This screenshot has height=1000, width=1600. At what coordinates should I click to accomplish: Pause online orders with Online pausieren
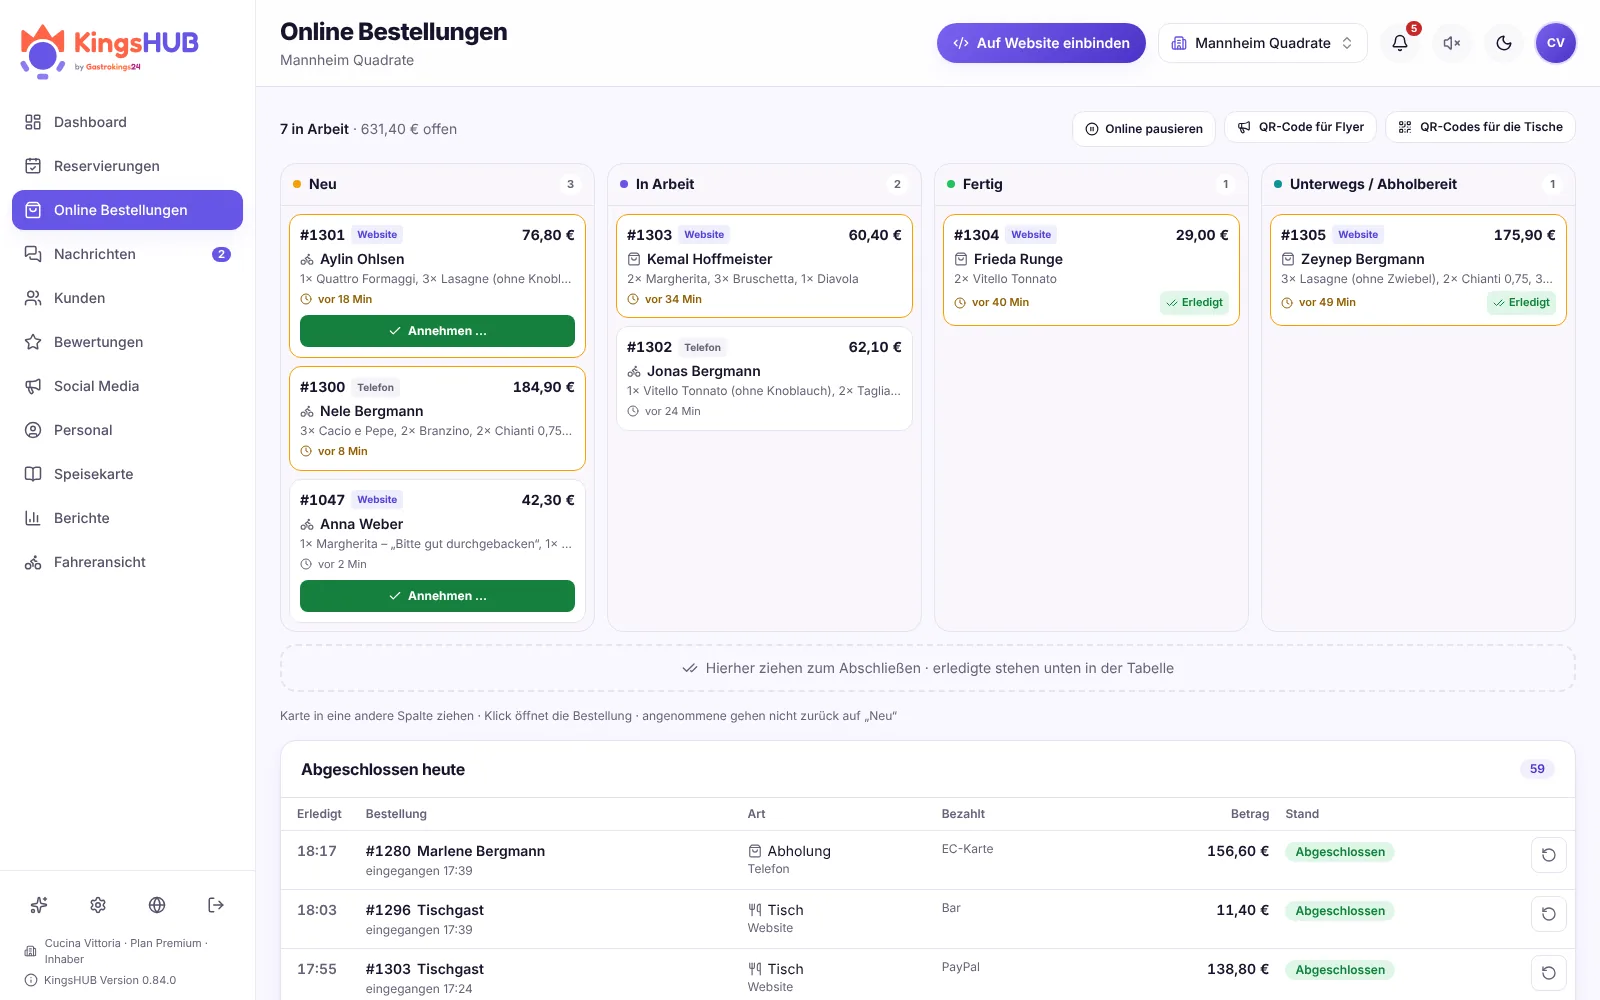tap(1144, 129)
